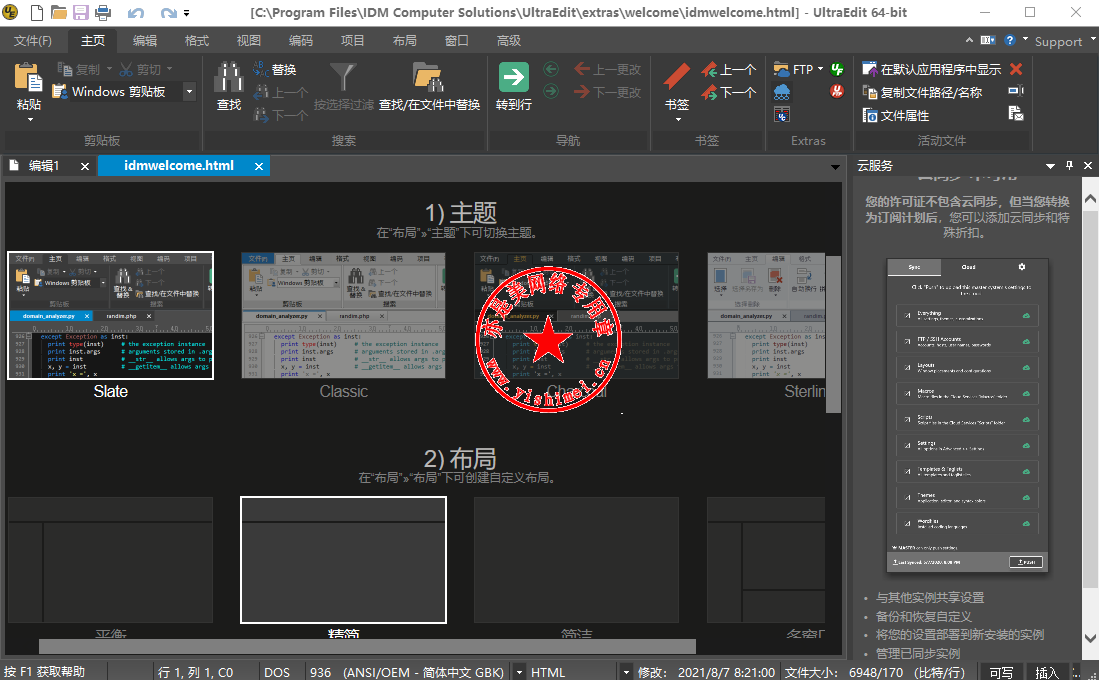Expand the FTP dropdown arrow
The width and height of the screenshot is (1099, 680).
[x=821, y=69]
